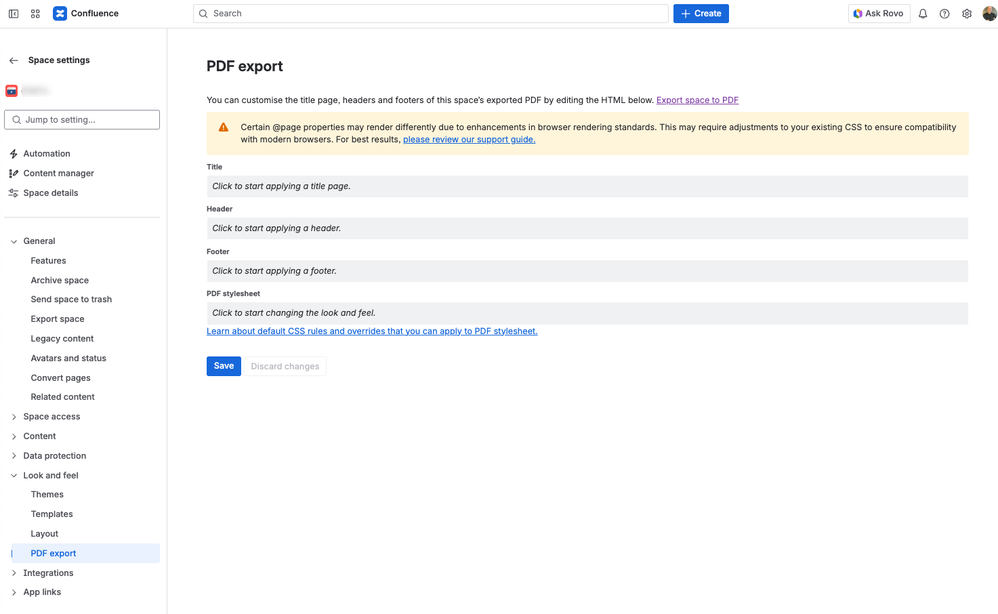Open Automation settings
The image size is (998, 614).
pyautogui.click(x=46, y=154)
